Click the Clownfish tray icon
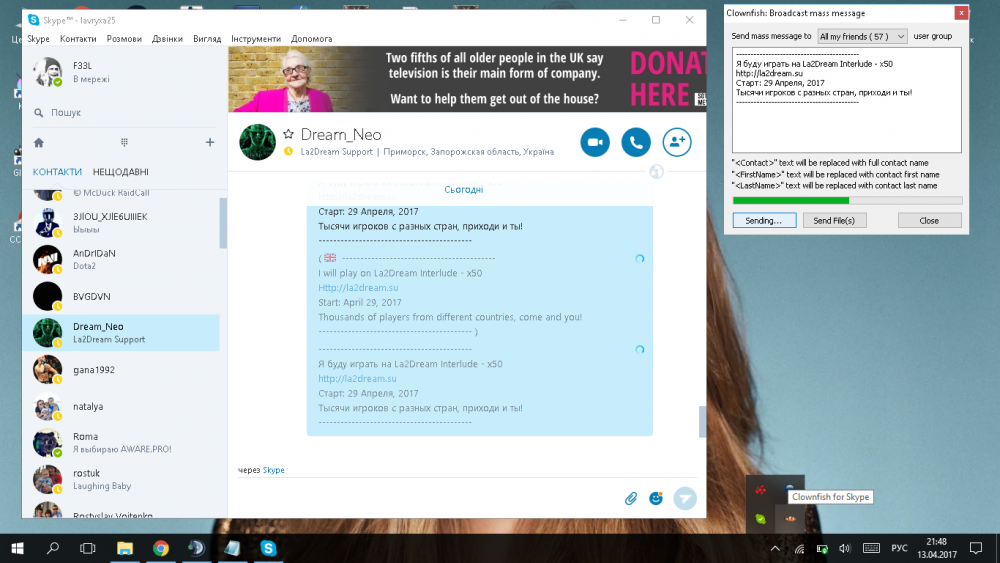 click(791, 518)
